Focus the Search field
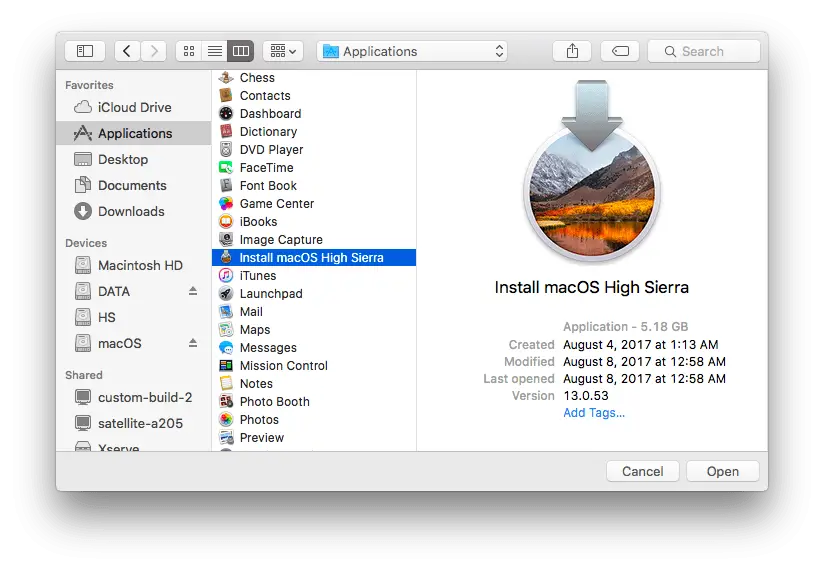This screenshot has height=571, width=824. coord(704,51)
